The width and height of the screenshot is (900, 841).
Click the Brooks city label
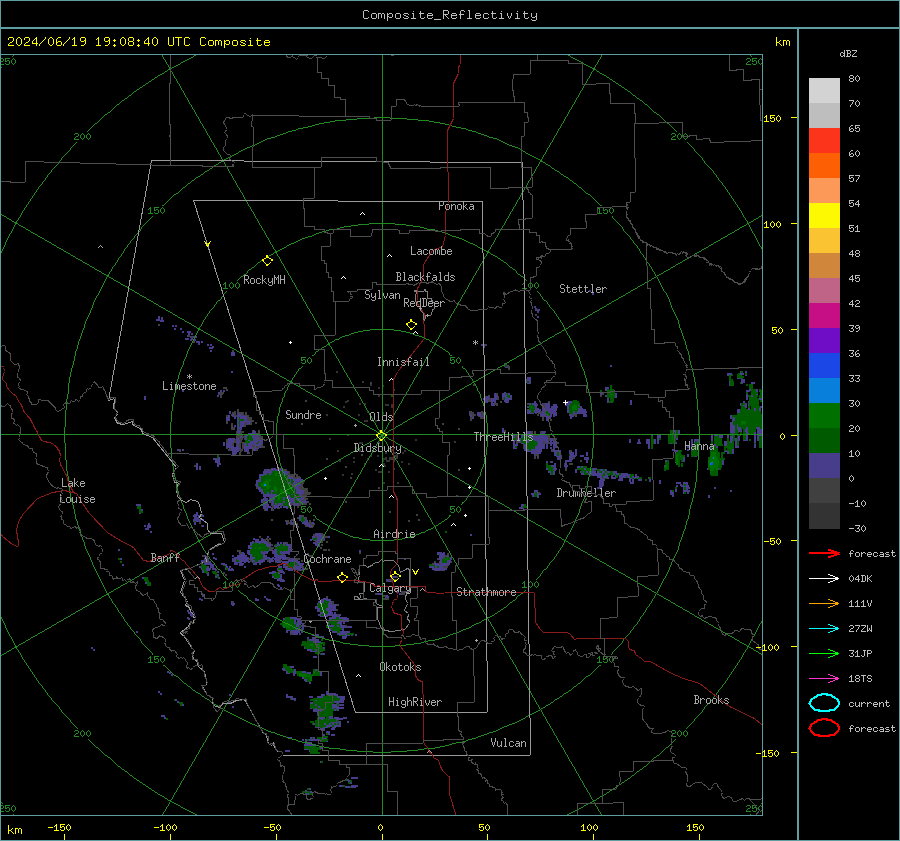[711, 700]
